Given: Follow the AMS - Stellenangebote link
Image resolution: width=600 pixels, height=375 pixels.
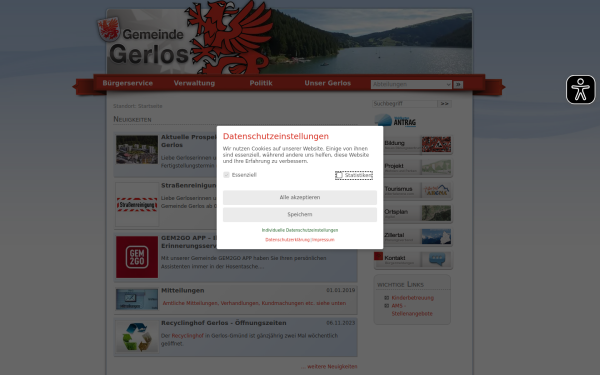Looking at the screenshot, I should (412, 310).
